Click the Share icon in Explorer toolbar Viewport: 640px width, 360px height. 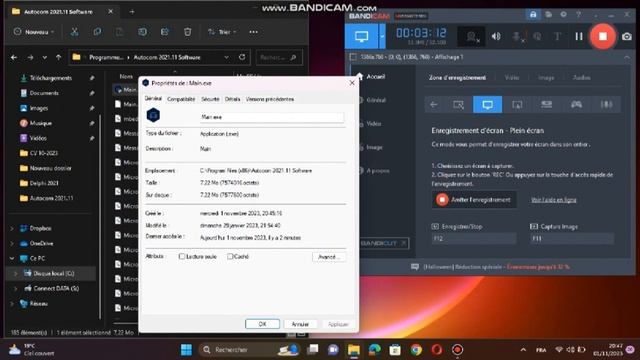pos(164,32)
